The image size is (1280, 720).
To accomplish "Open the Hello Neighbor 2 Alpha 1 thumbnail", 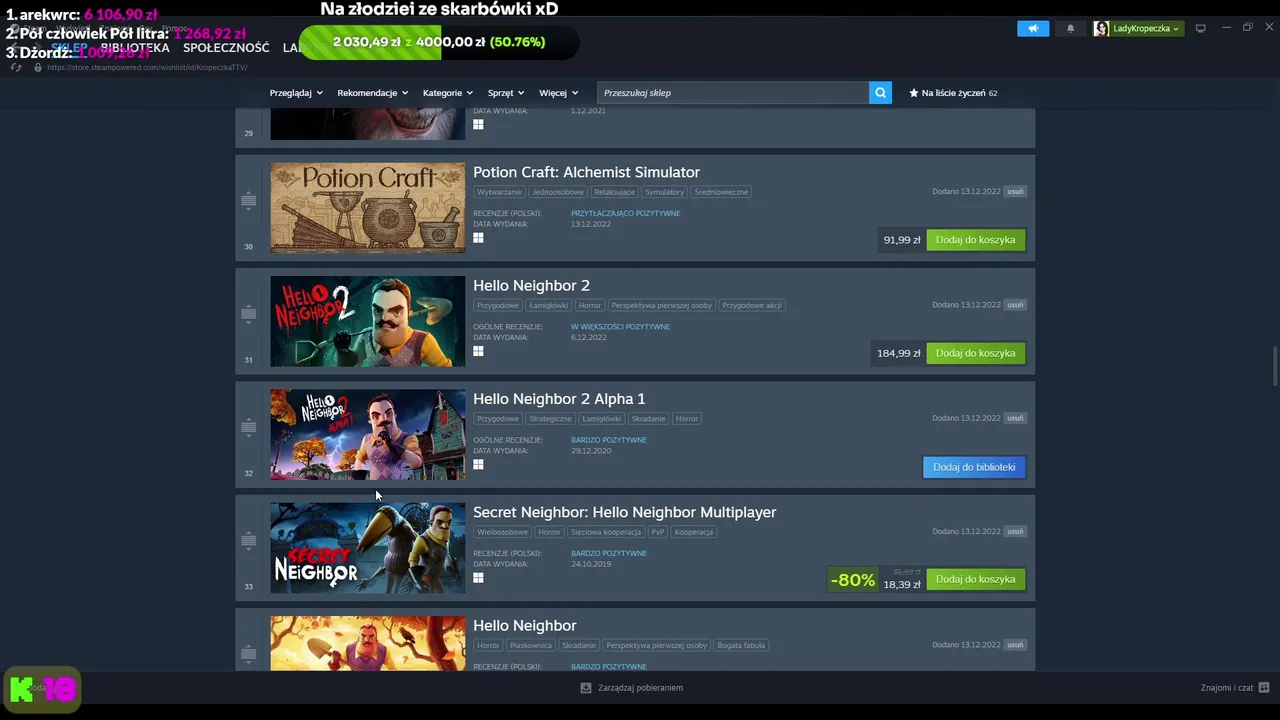I will [367, 434].
